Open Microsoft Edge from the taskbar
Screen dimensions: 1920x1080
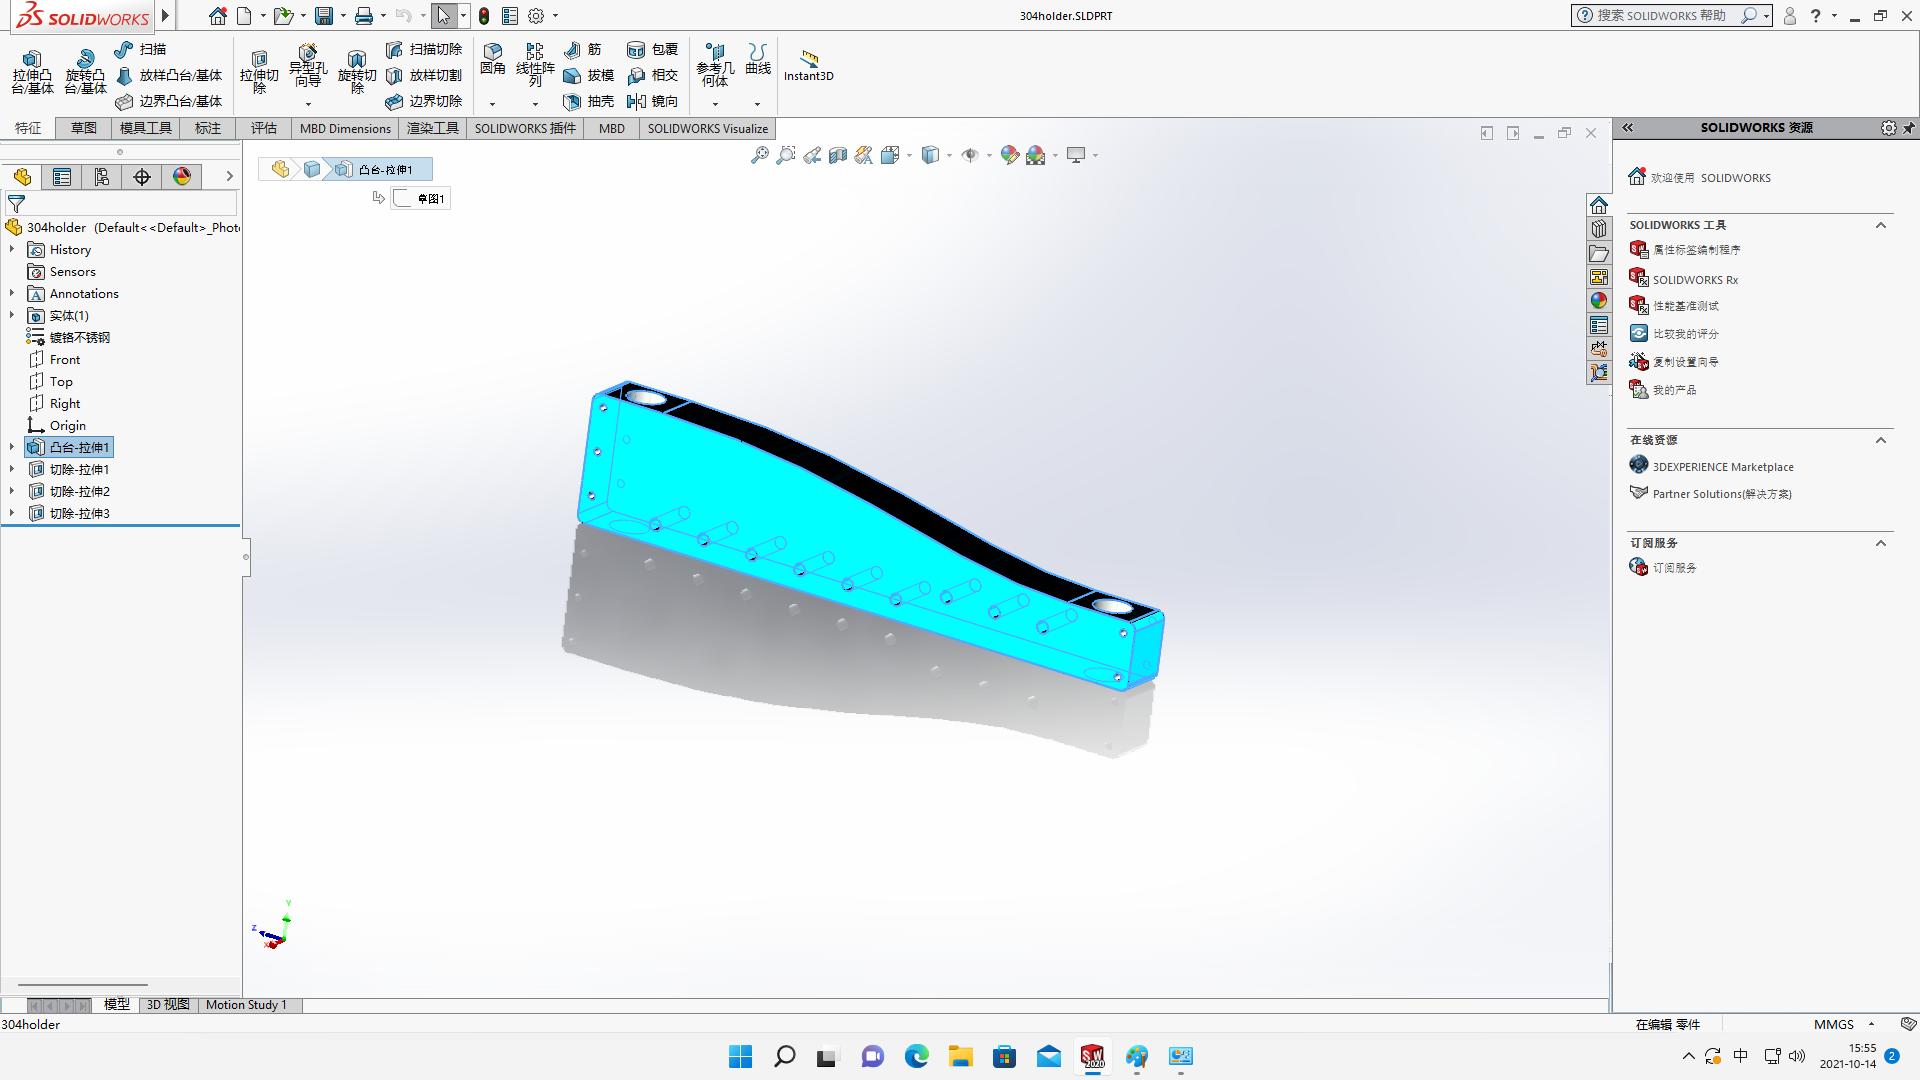916,1056
